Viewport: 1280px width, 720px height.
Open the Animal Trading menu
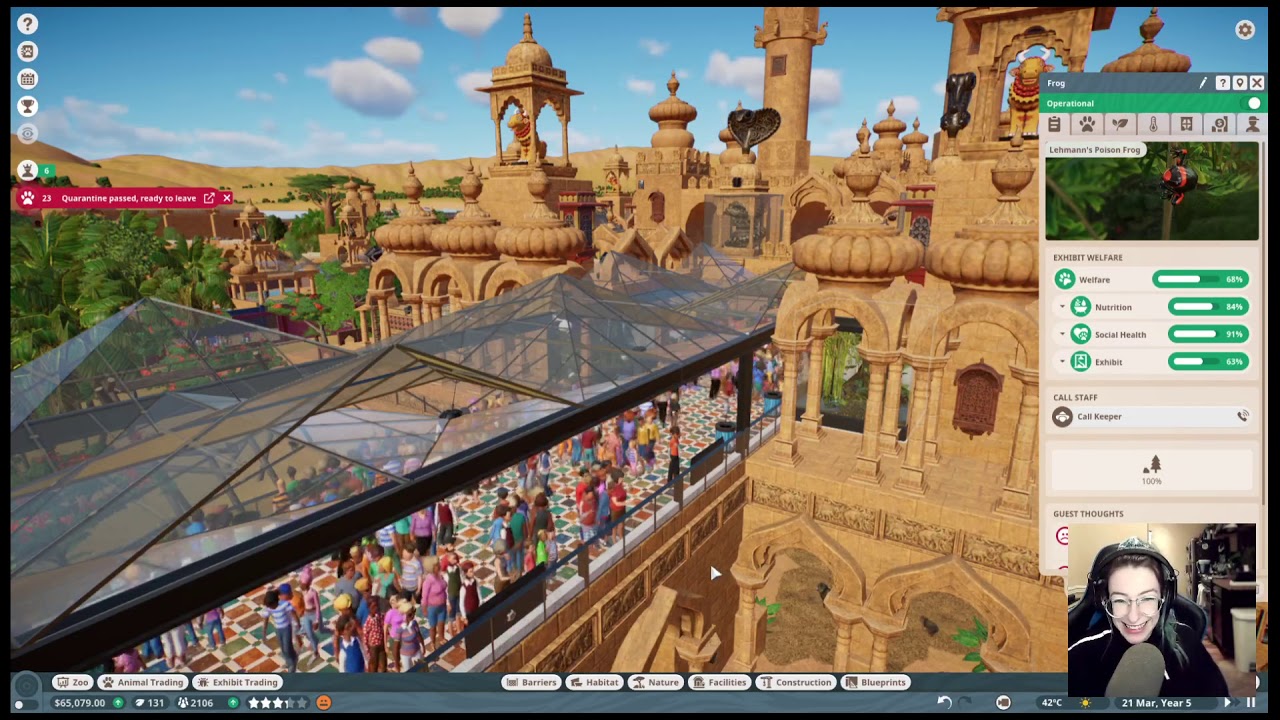click(x=143, y=682)
